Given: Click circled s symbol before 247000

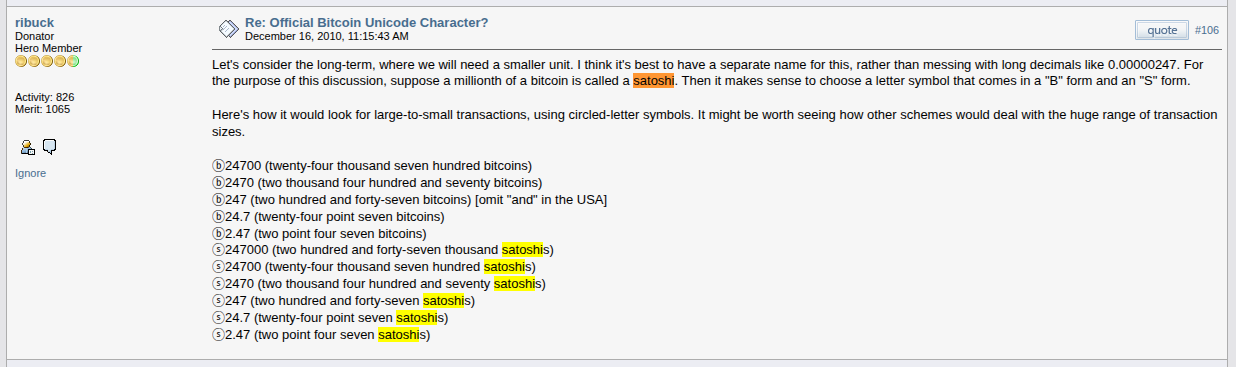Looking at the screenshot, I should 219,250.
